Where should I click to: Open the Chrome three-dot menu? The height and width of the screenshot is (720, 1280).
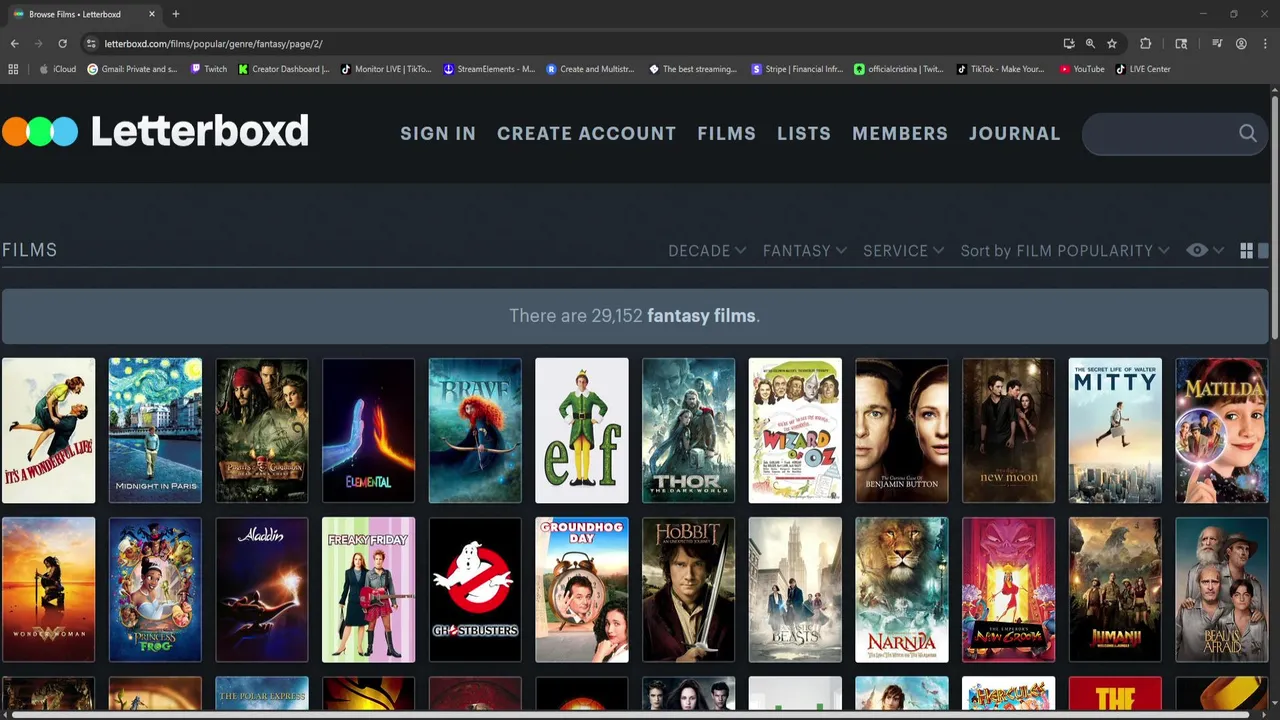[1265, 44]
